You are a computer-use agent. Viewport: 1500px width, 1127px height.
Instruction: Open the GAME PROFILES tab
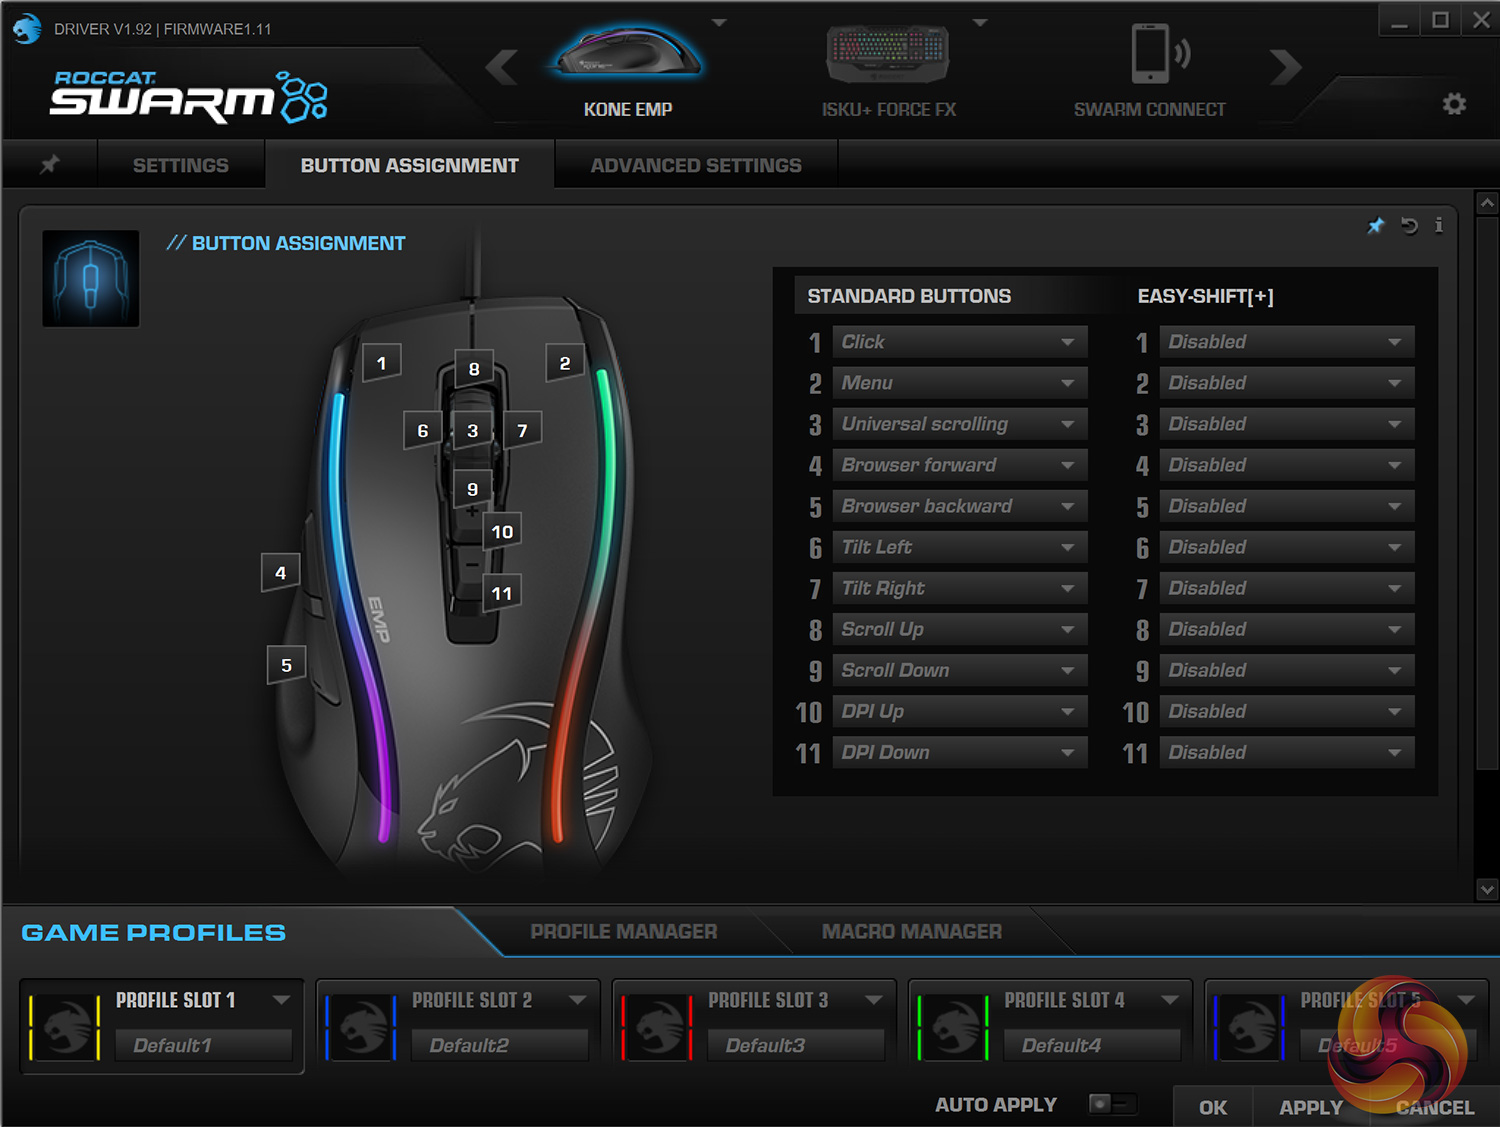pyautogui.click(x=154, y=932)
